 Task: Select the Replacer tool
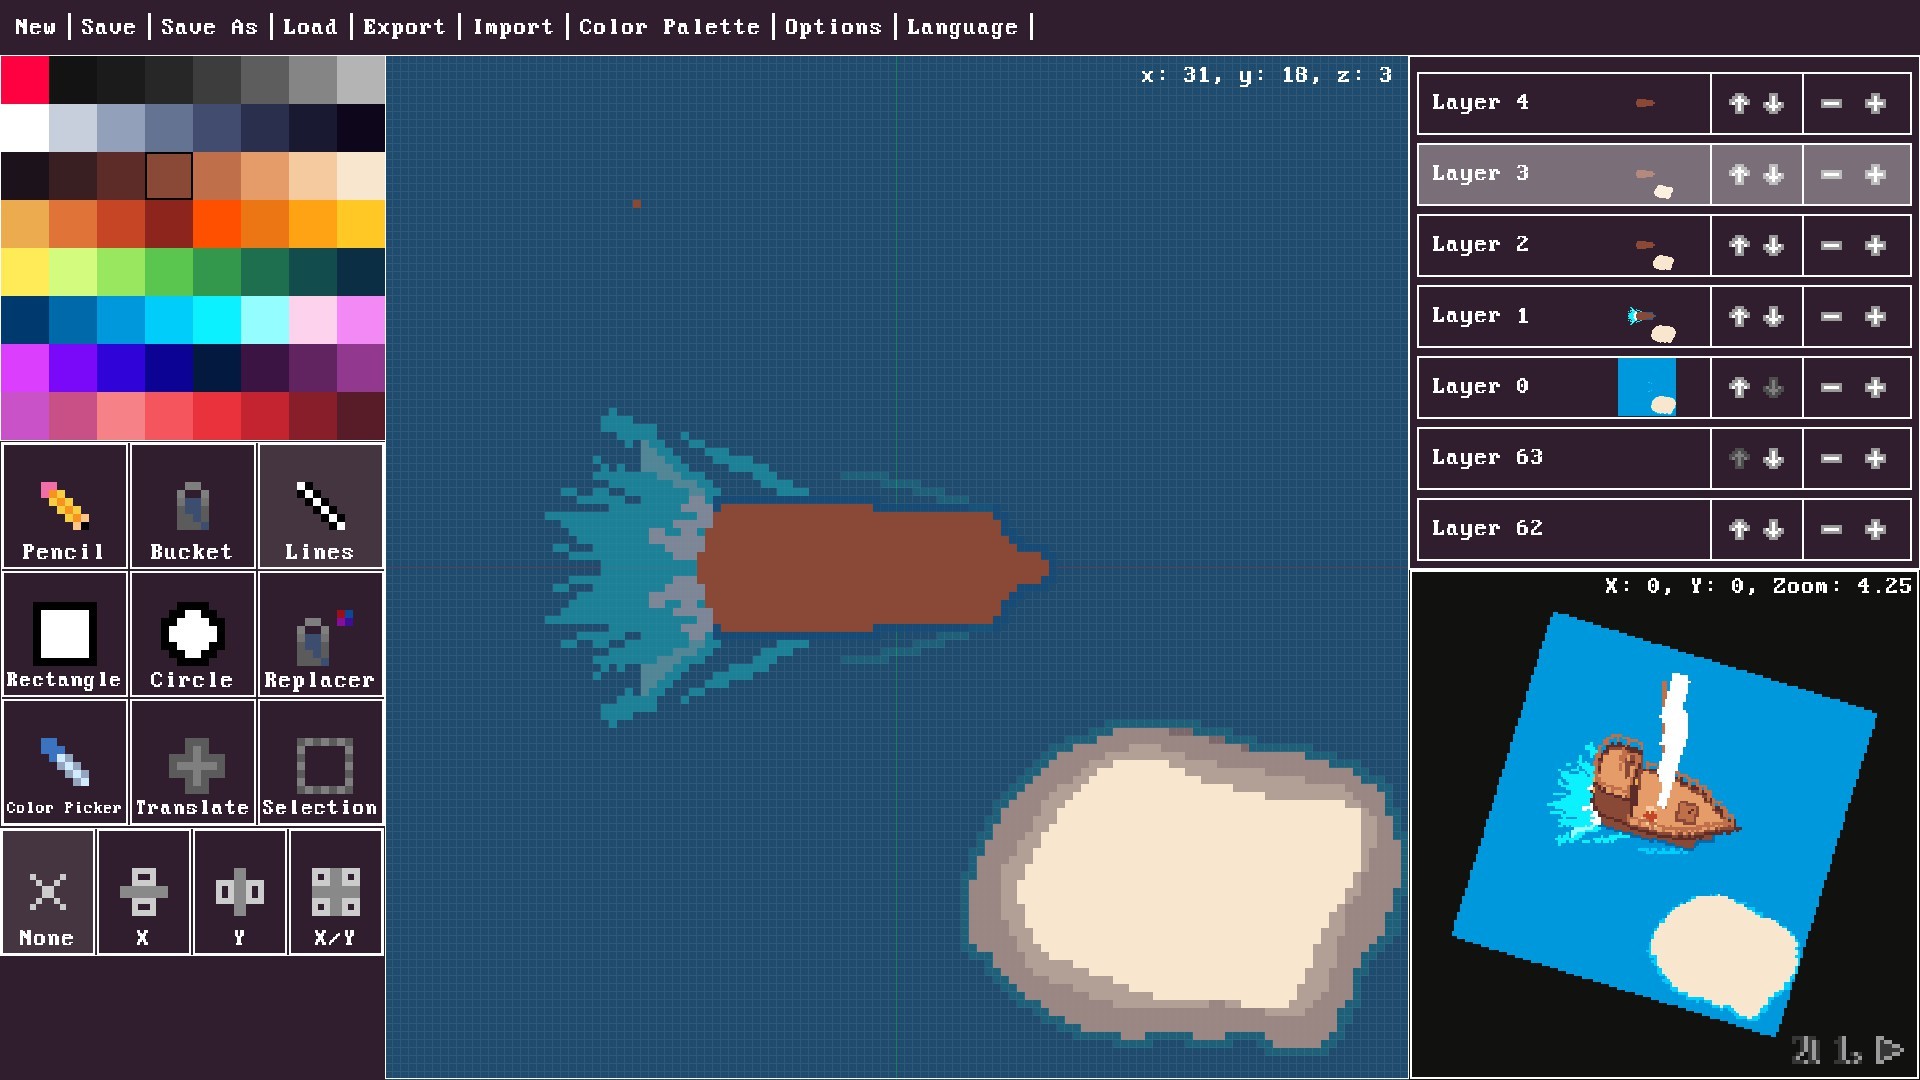[319, 635]
